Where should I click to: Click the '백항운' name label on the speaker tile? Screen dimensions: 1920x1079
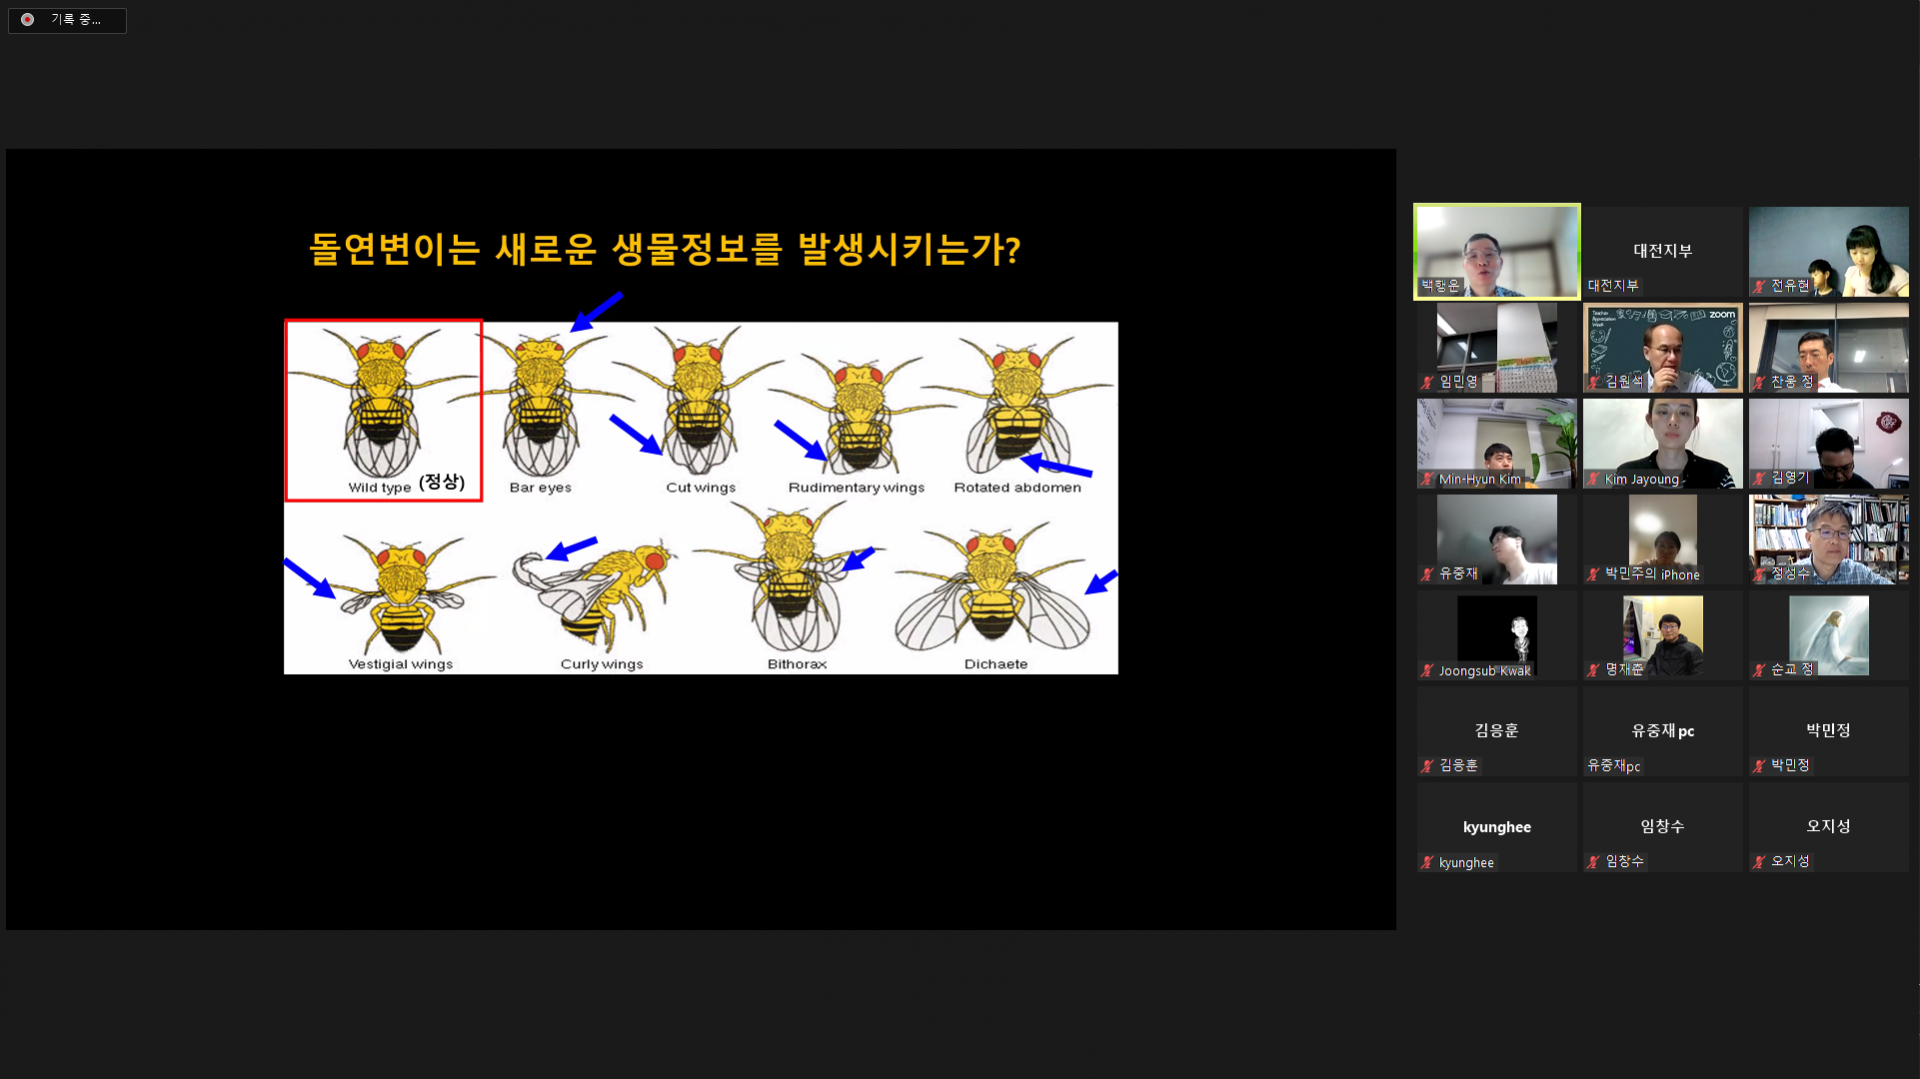1441,286
